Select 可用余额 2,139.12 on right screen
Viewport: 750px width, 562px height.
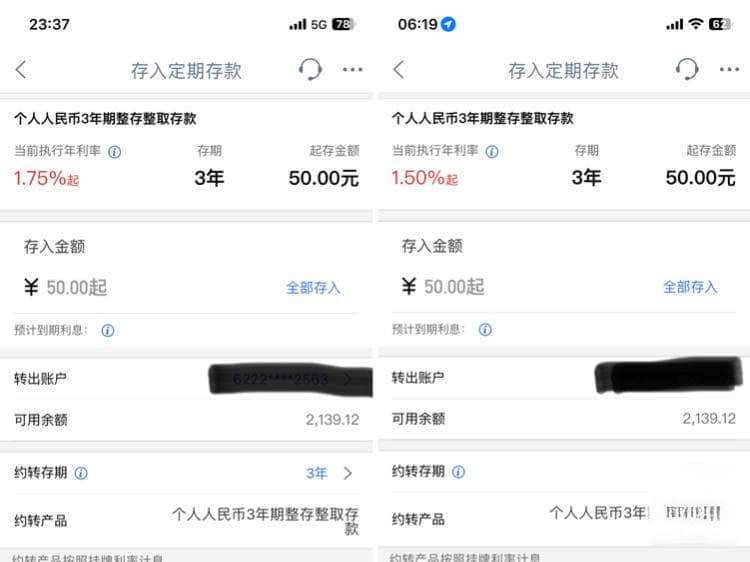pos(564,419)
